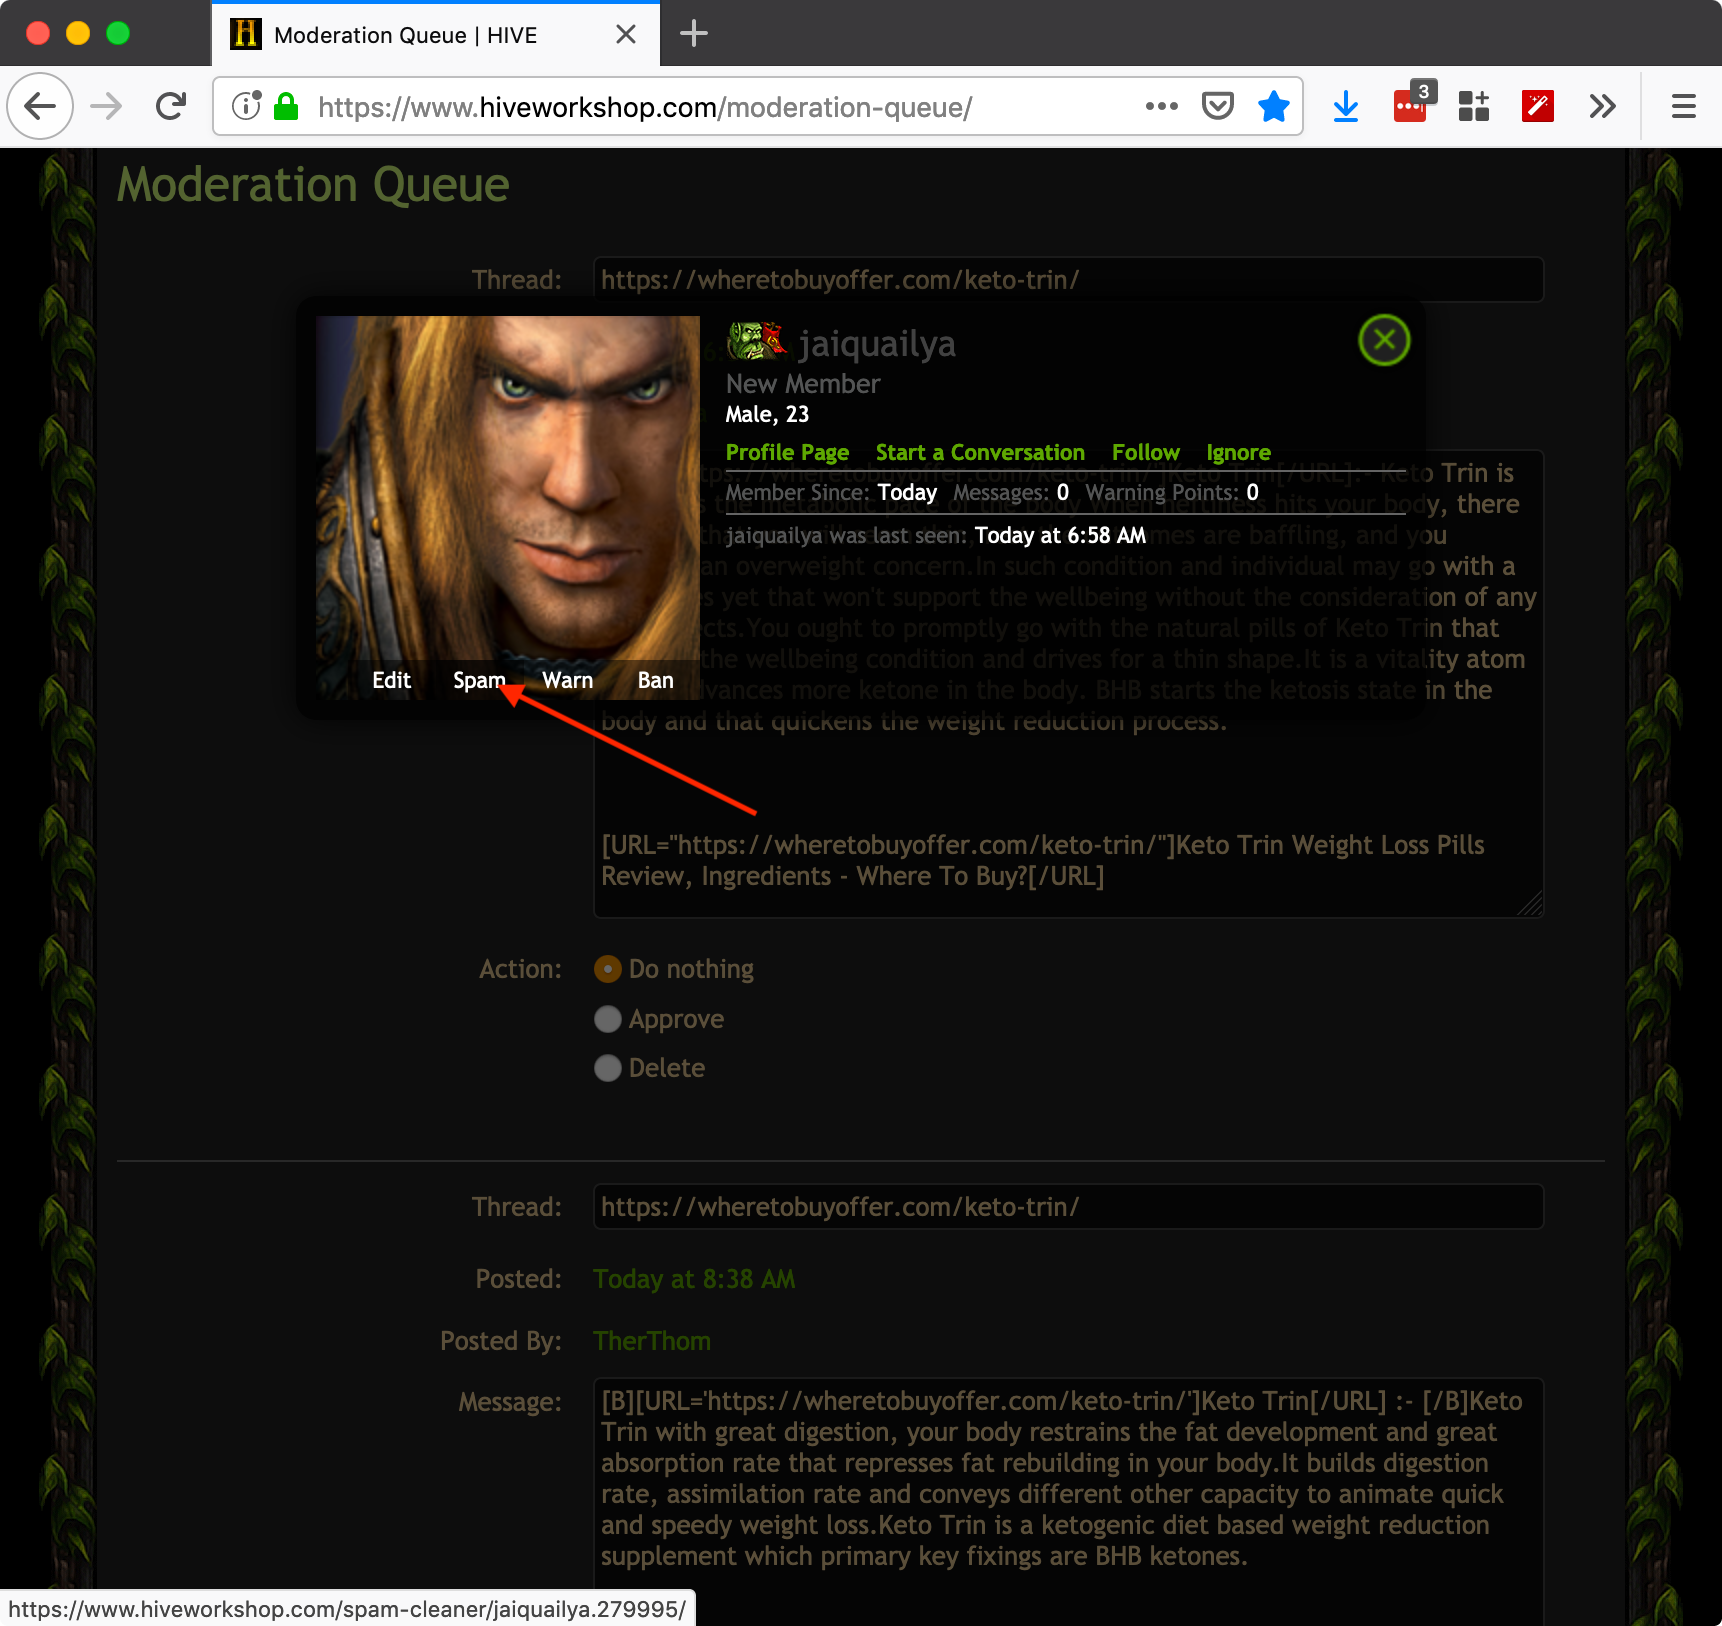Click the first Thread title field
1722x1626 pixels.
tap(1068, 279)
